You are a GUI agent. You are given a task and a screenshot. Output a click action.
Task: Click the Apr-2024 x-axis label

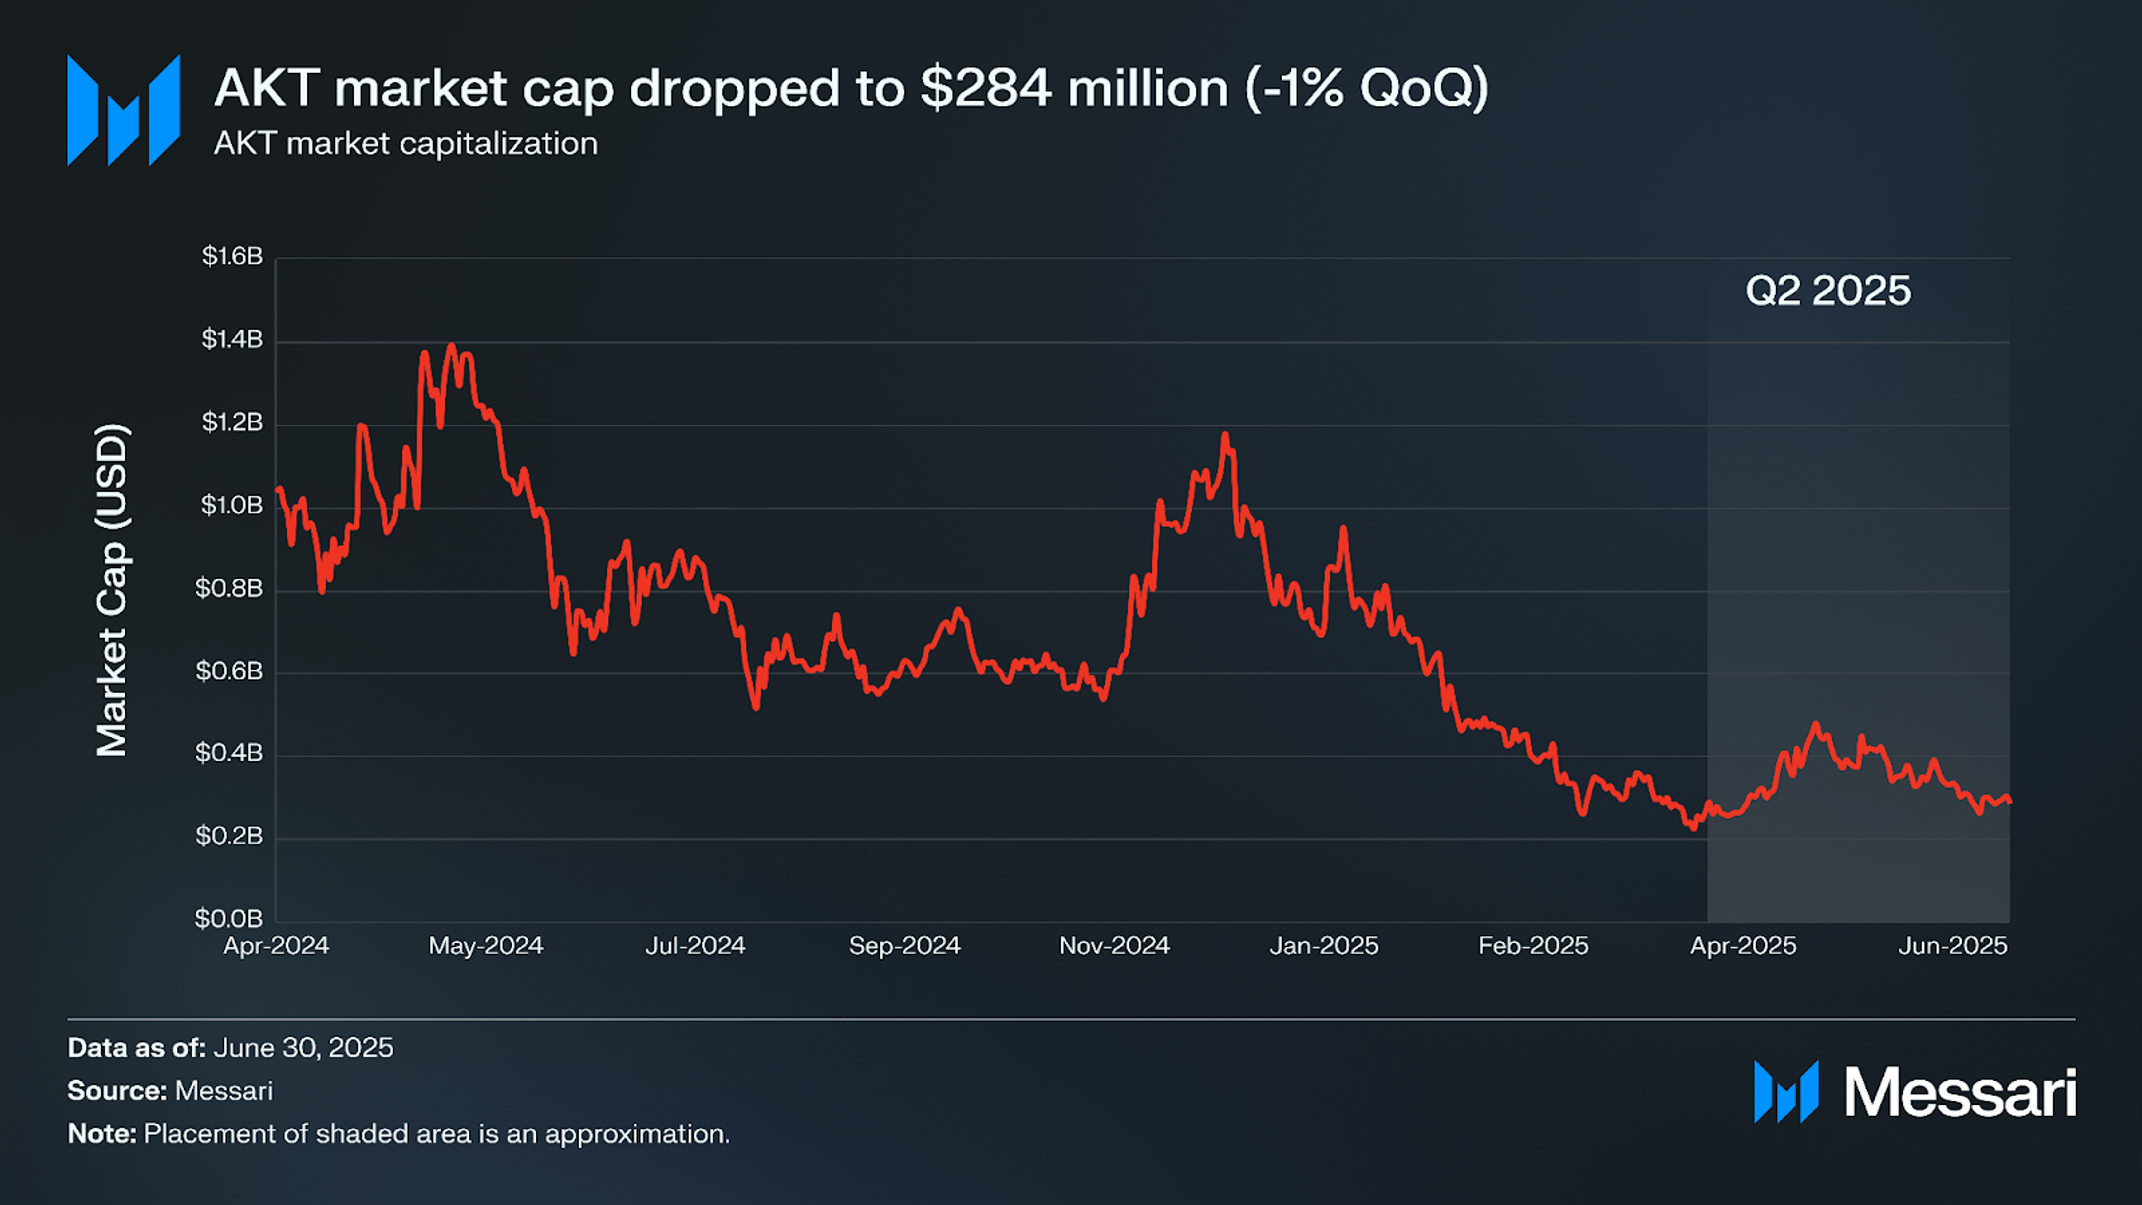(x=276, y=946)
